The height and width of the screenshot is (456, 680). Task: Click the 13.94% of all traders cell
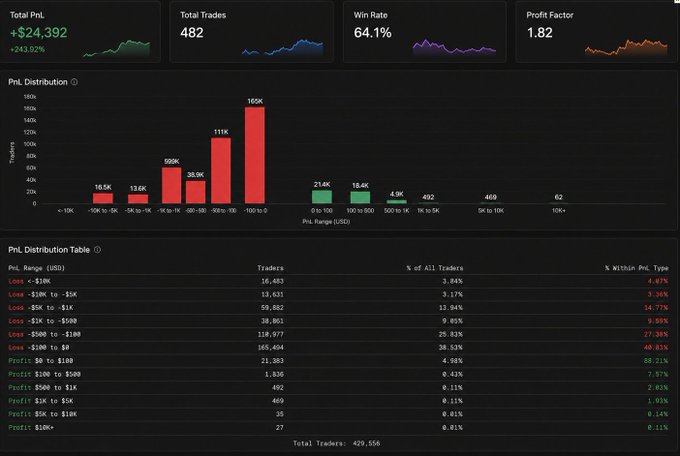coord(452,308)
